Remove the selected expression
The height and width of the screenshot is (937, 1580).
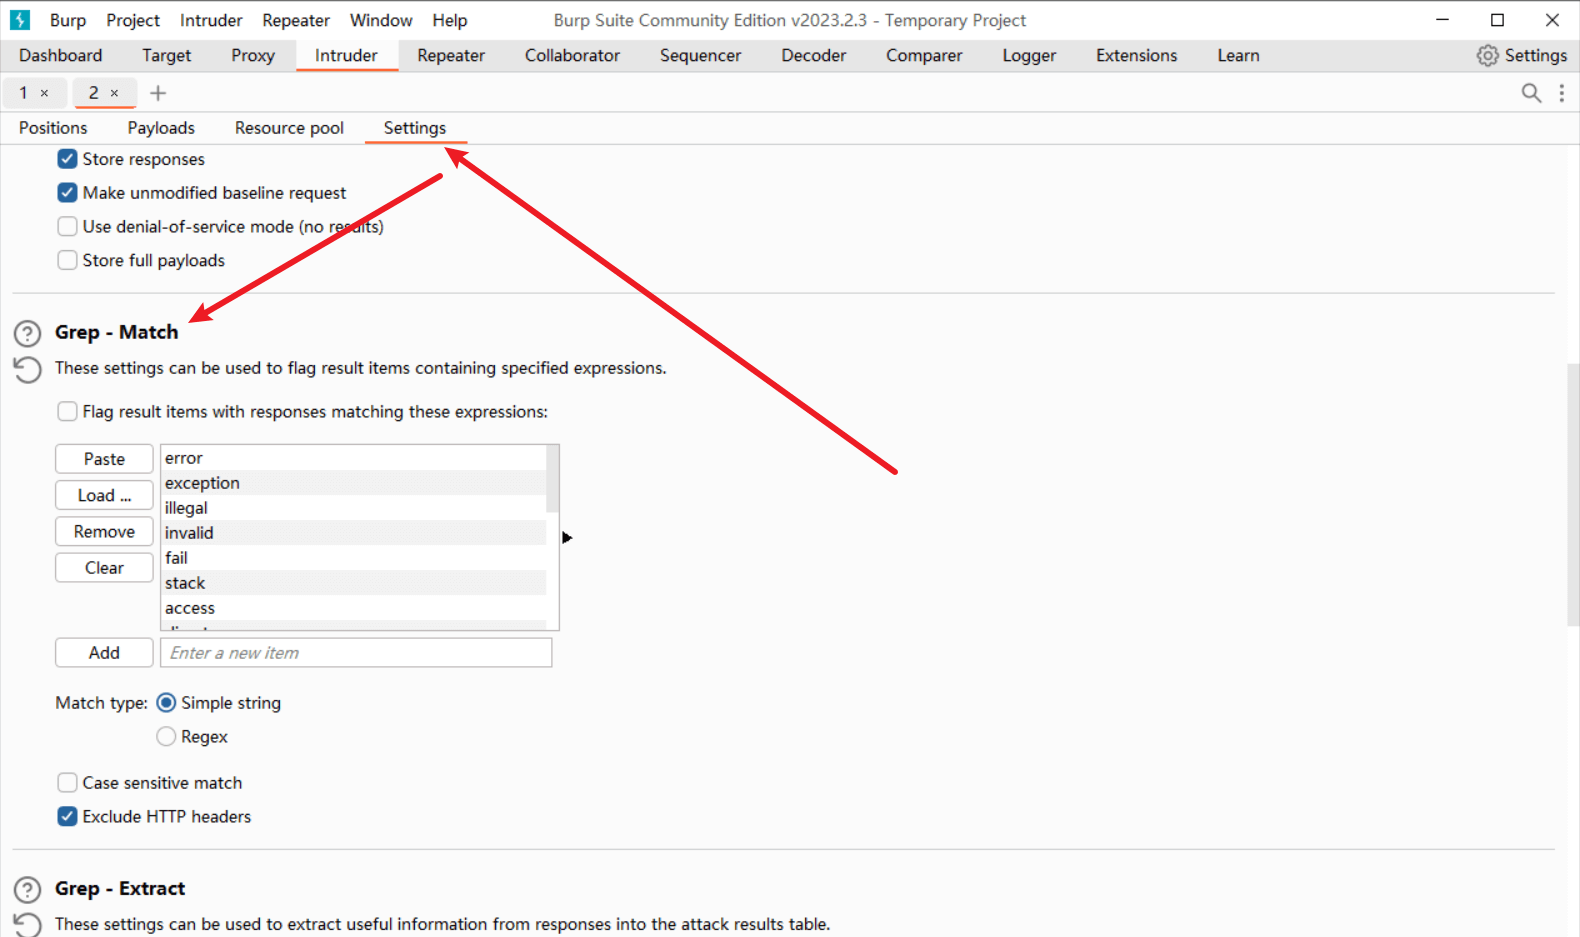104,532
